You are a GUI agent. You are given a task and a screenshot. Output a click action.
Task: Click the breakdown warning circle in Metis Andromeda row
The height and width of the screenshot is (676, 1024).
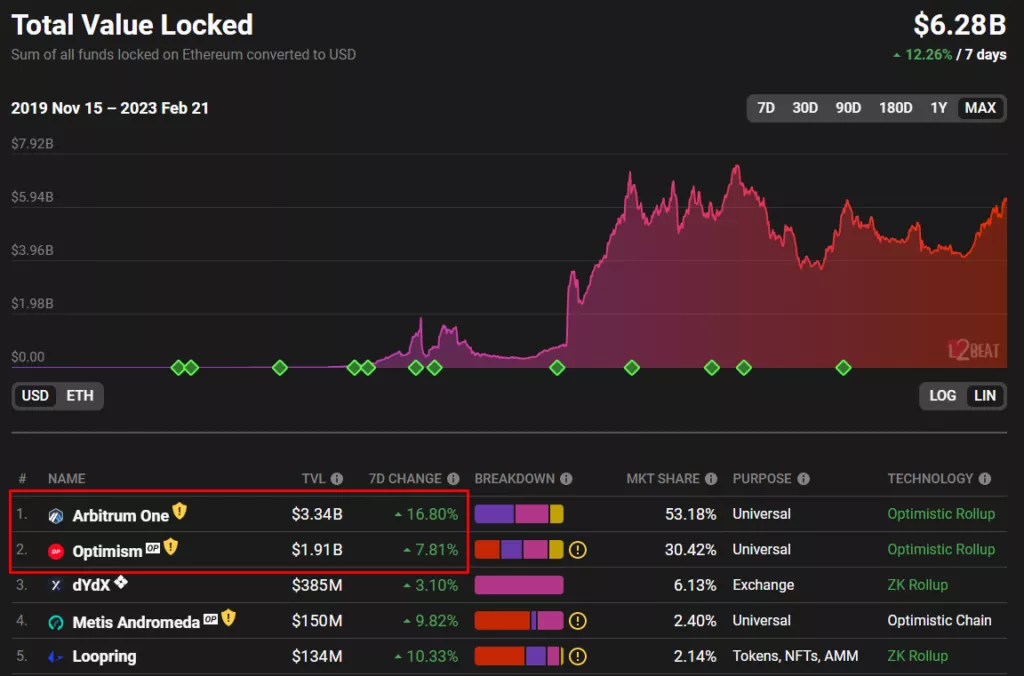click(x=577, y=620)
